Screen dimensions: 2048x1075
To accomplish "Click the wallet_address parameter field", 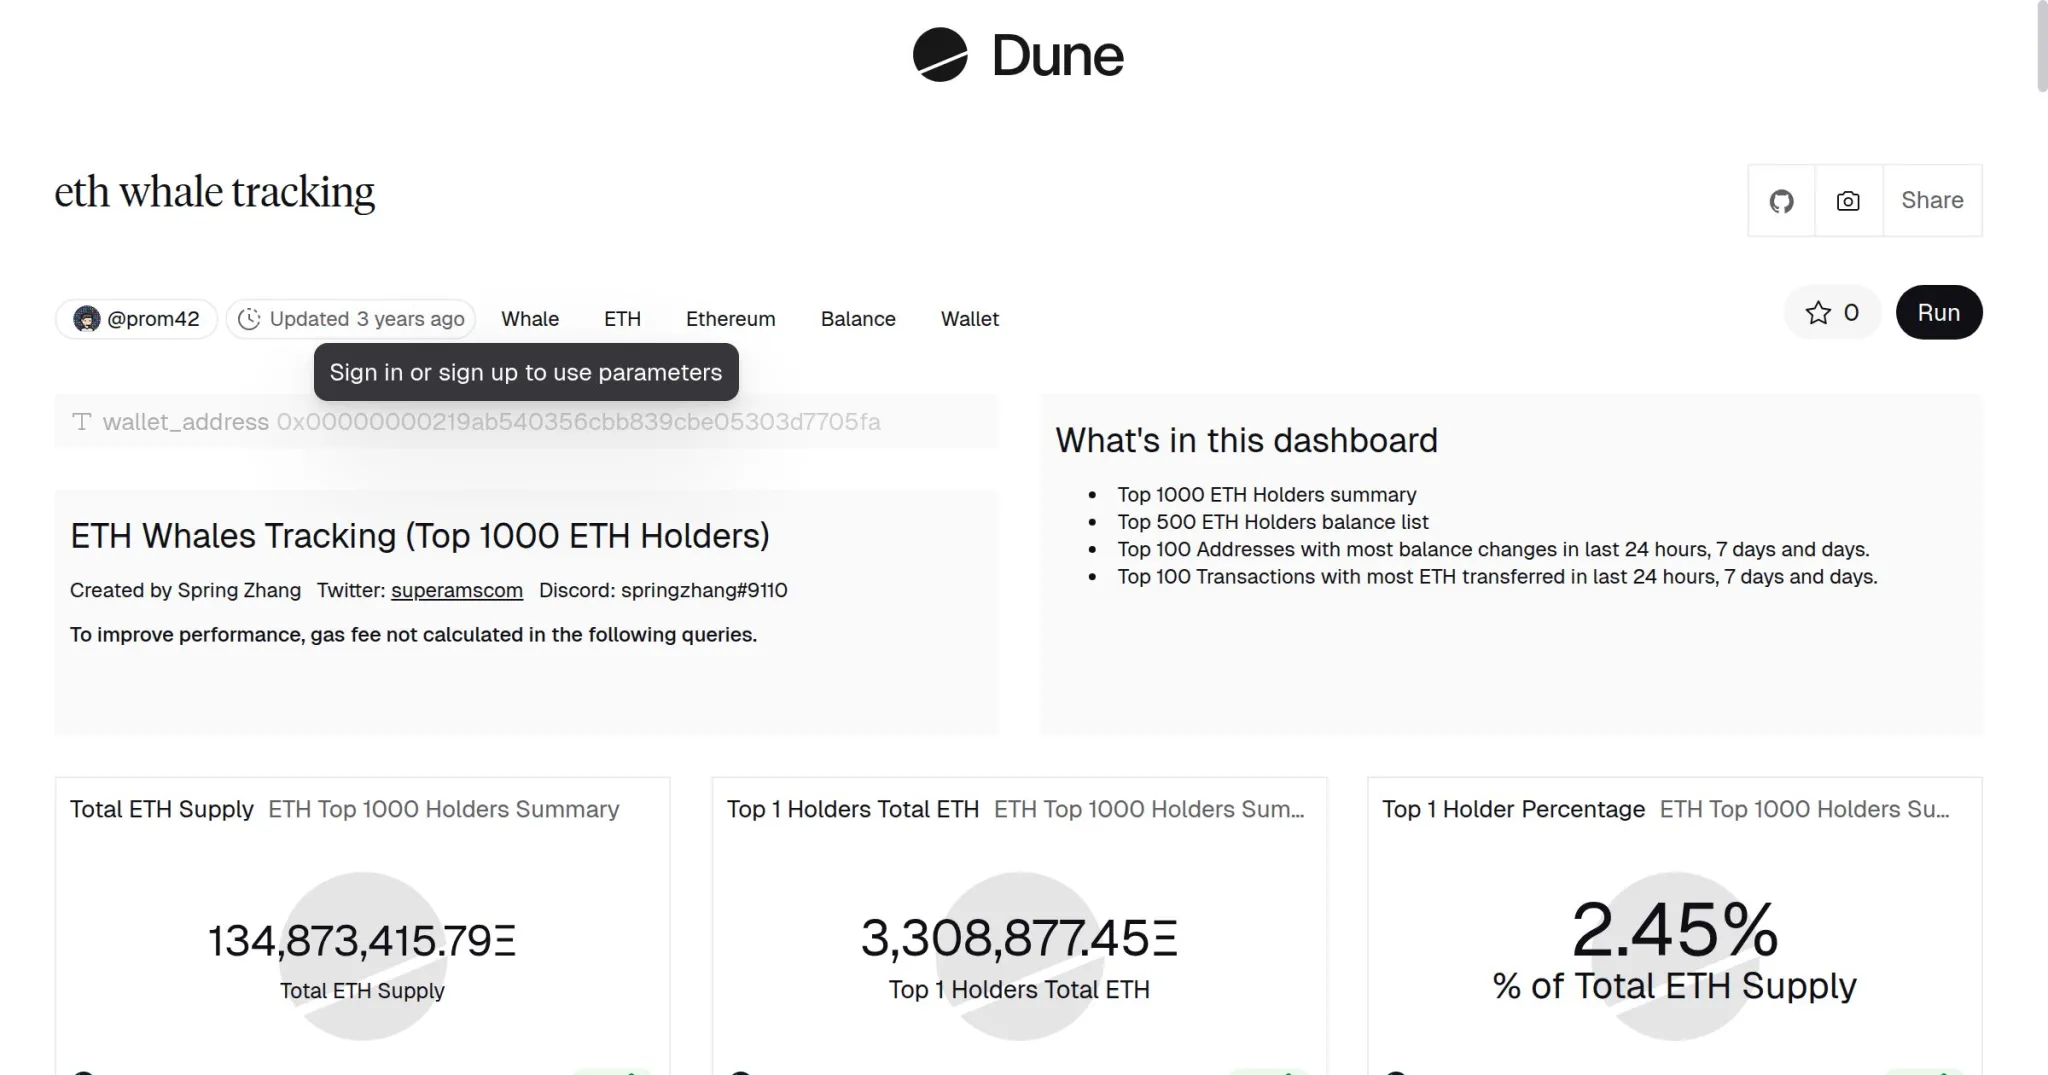I will [x=578, y=422].
